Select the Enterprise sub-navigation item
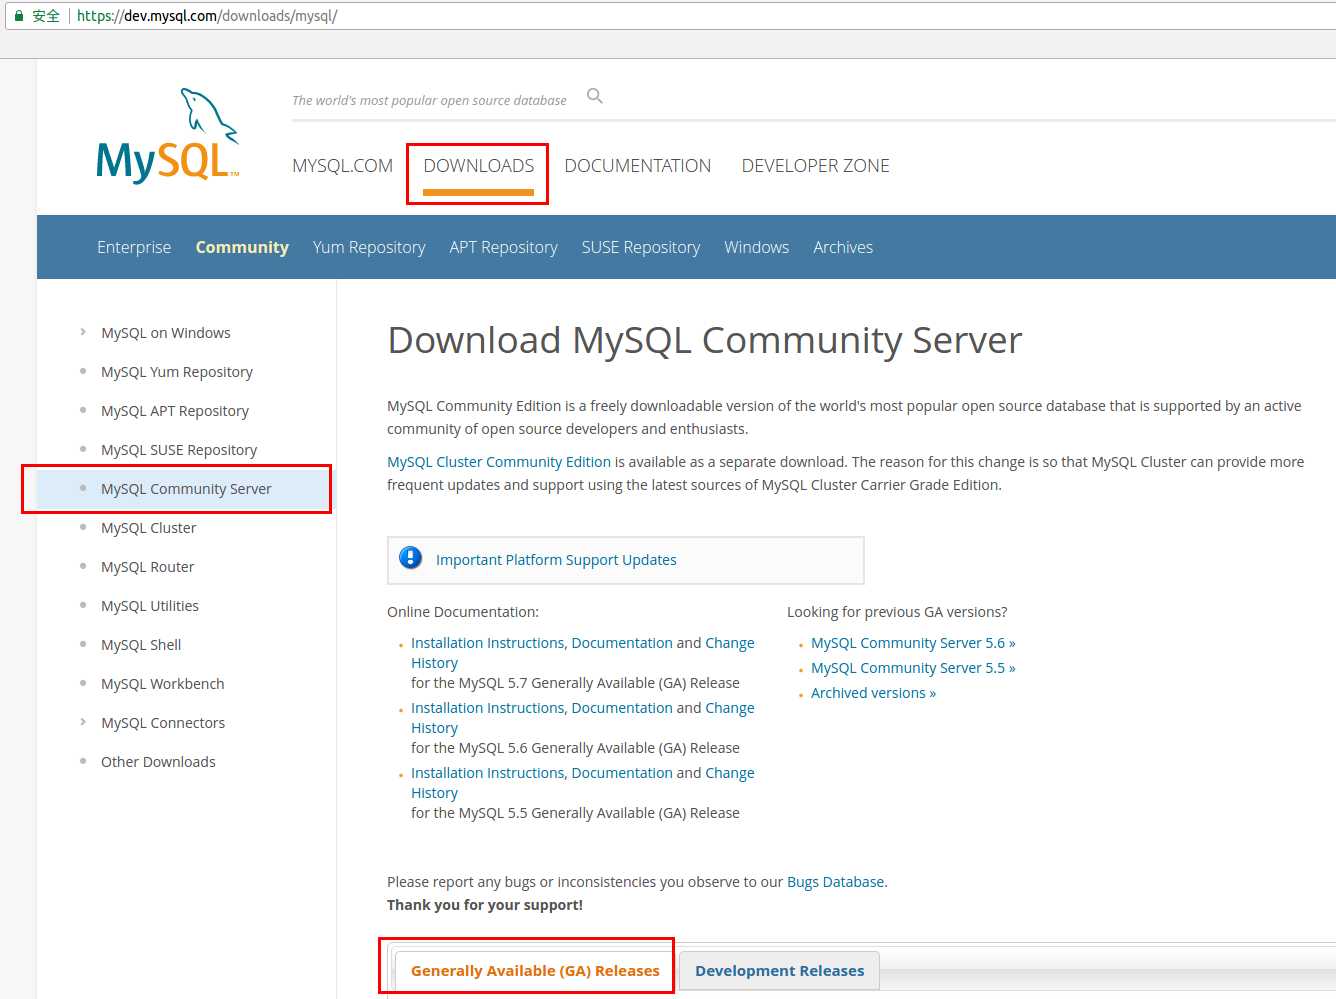The image size is (1336, 999). click(x=134, y=247)
